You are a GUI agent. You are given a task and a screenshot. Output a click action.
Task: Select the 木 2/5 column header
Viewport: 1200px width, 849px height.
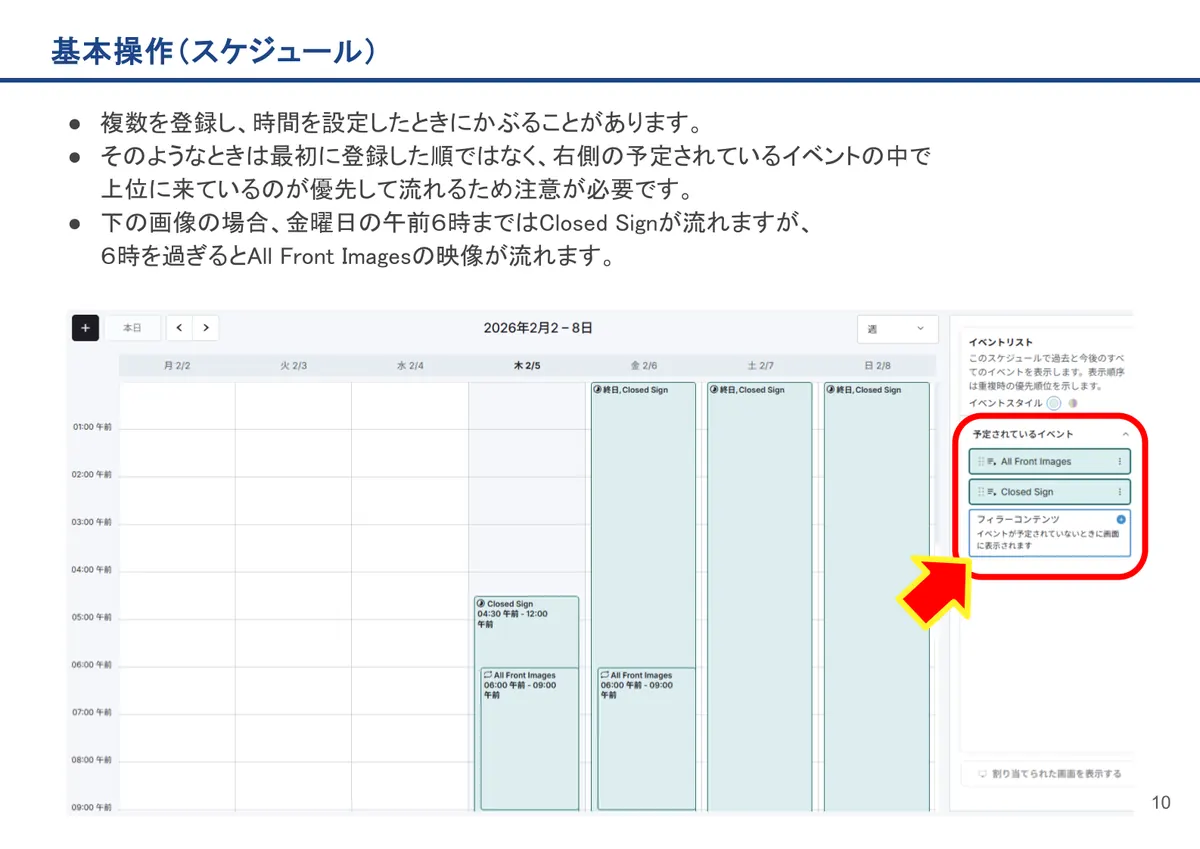527,366
